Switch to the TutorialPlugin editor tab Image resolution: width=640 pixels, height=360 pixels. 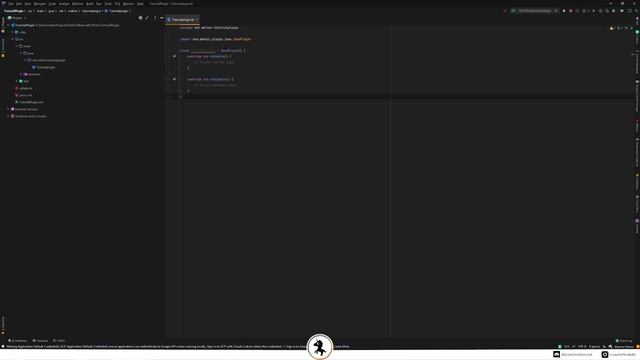tap(182, 20)
